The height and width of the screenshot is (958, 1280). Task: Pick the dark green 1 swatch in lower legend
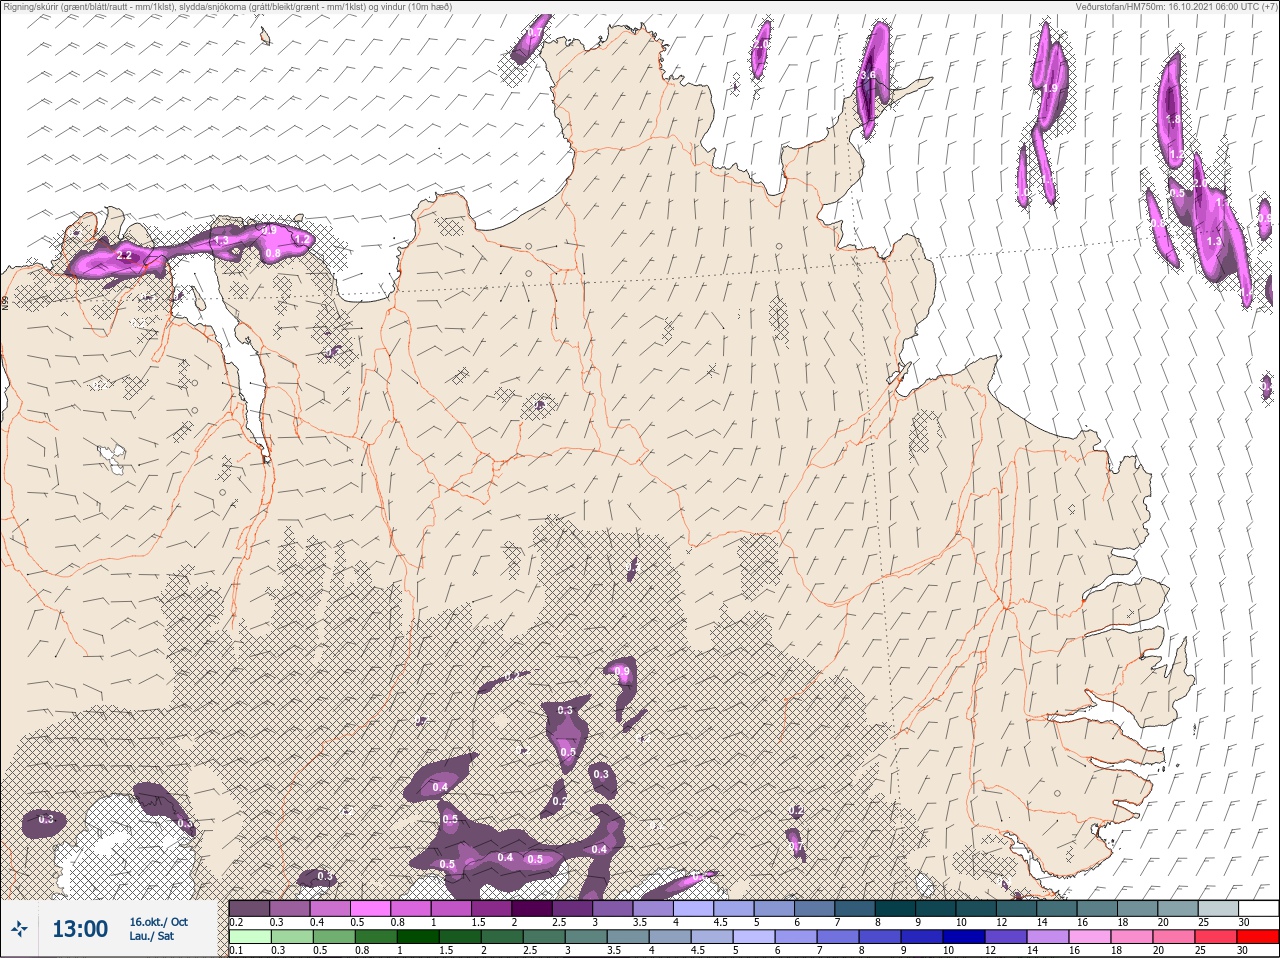(x=418, y=937)
